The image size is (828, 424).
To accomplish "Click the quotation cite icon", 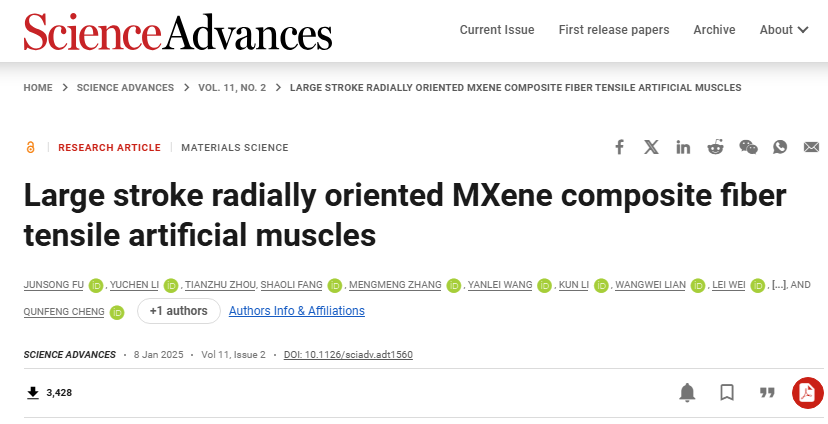I will coord(767,392).
